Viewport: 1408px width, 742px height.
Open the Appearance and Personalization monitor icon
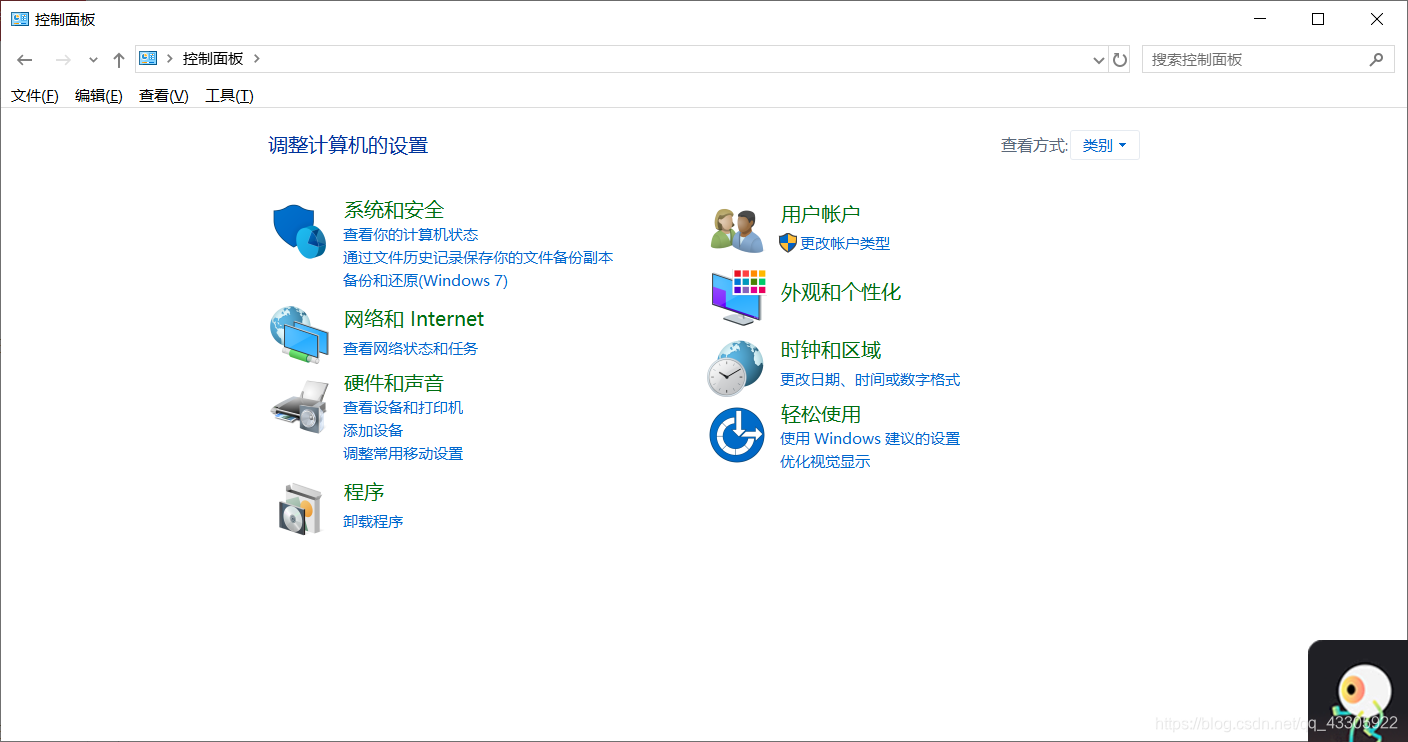point(738,296)
